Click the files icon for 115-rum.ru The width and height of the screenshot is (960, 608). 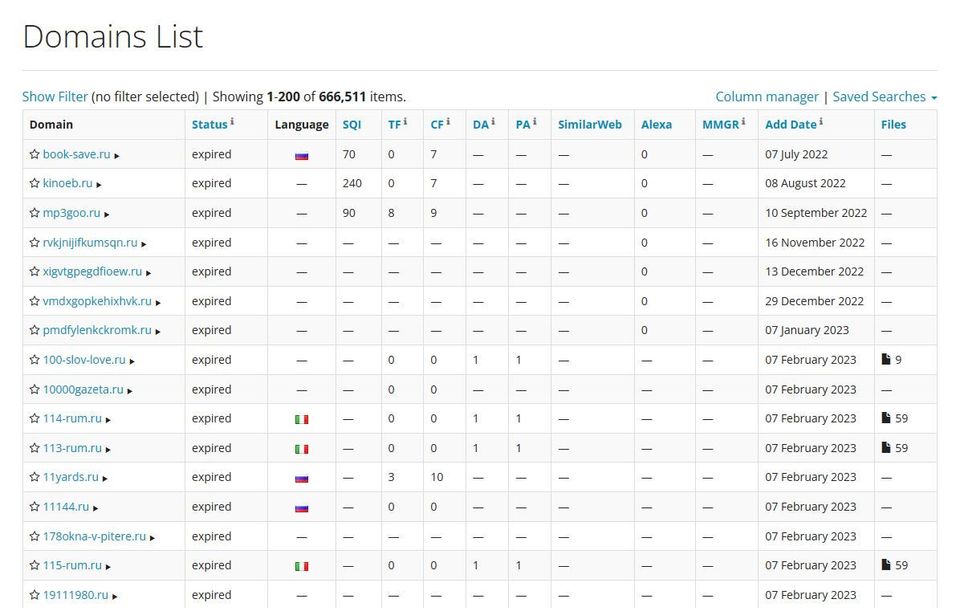click(885, 565)
